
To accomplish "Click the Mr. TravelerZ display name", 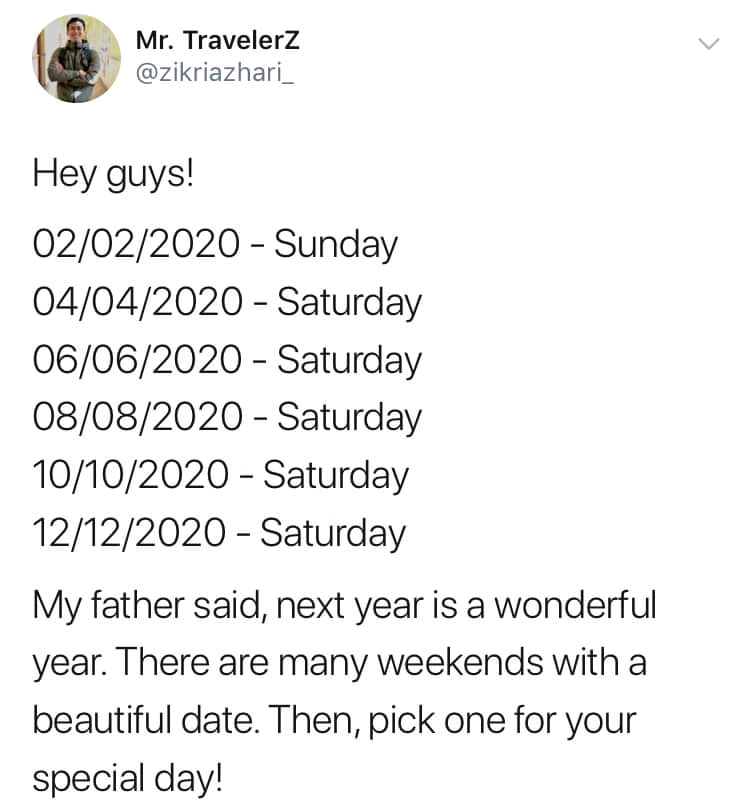I will coord(217,41).
